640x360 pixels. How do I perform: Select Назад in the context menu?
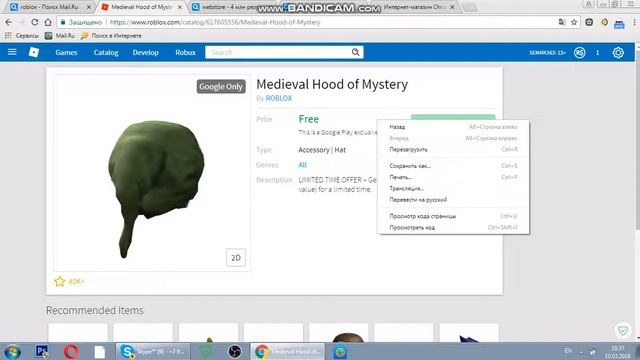pos(453,127)
